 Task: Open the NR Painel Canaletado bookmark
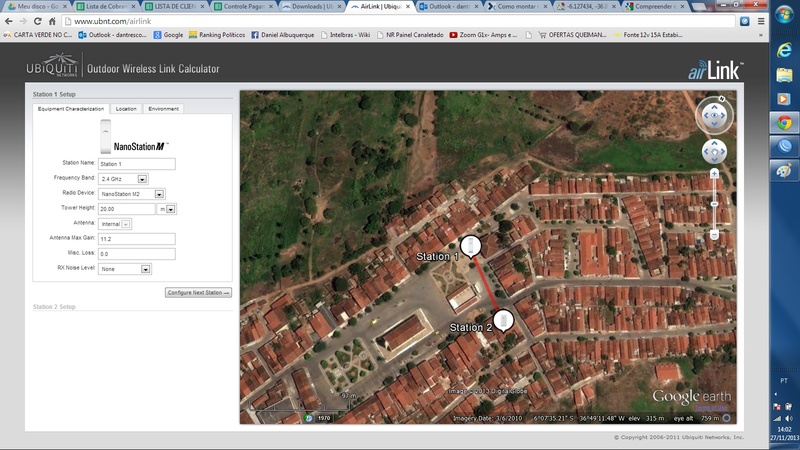410,35
